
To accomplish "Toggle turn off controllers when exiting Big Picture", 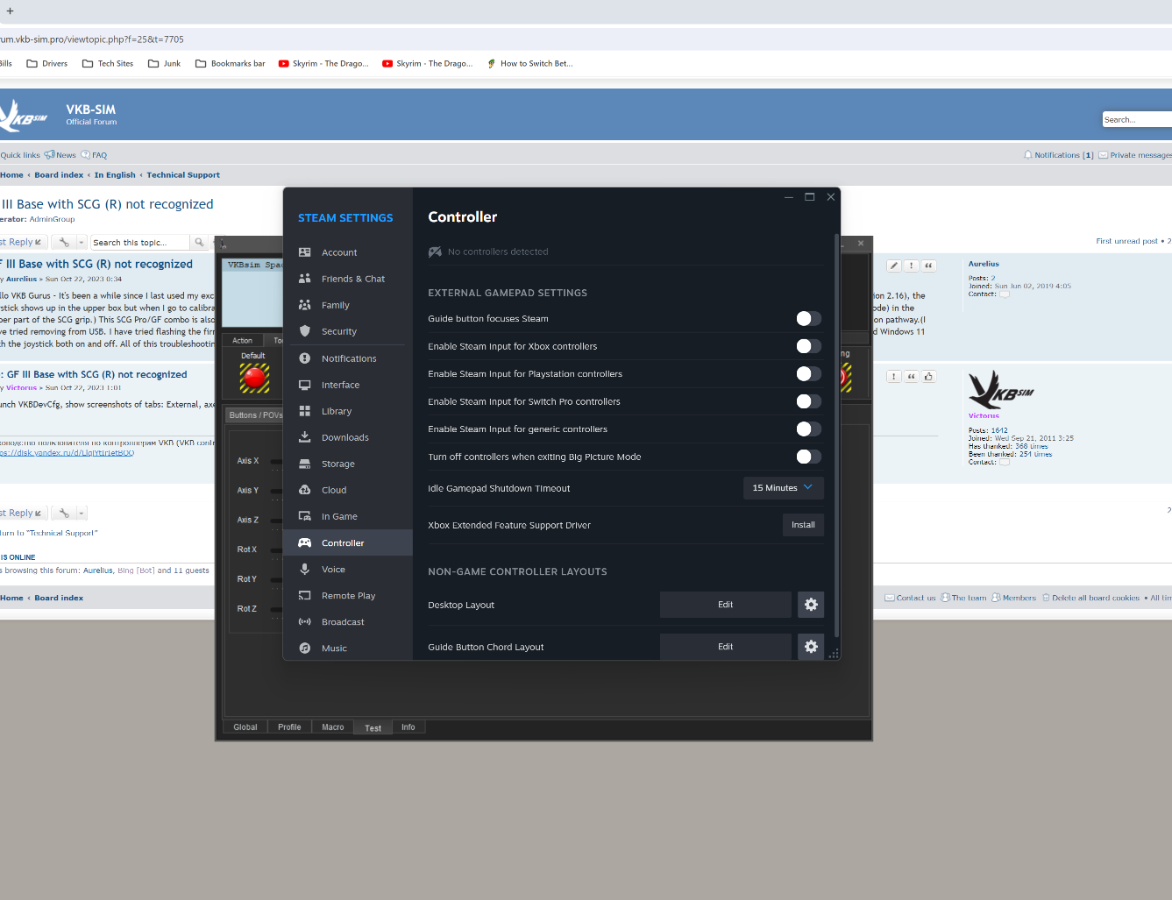I will click(x=808, y=457).
